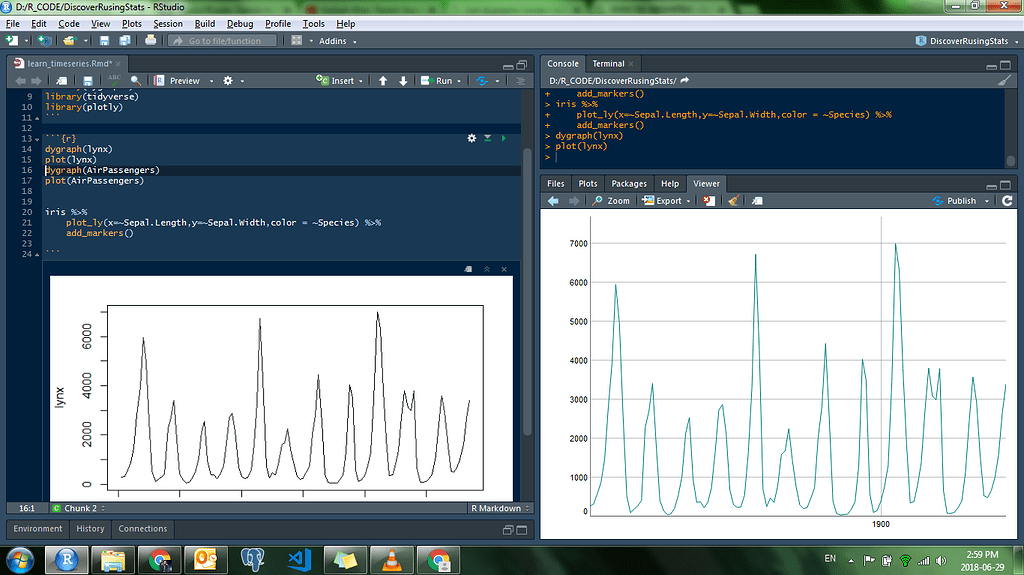The height and width of the screenshot is (575, 1024).
Task: Click the Print document icon
Action: pos(150,41)
